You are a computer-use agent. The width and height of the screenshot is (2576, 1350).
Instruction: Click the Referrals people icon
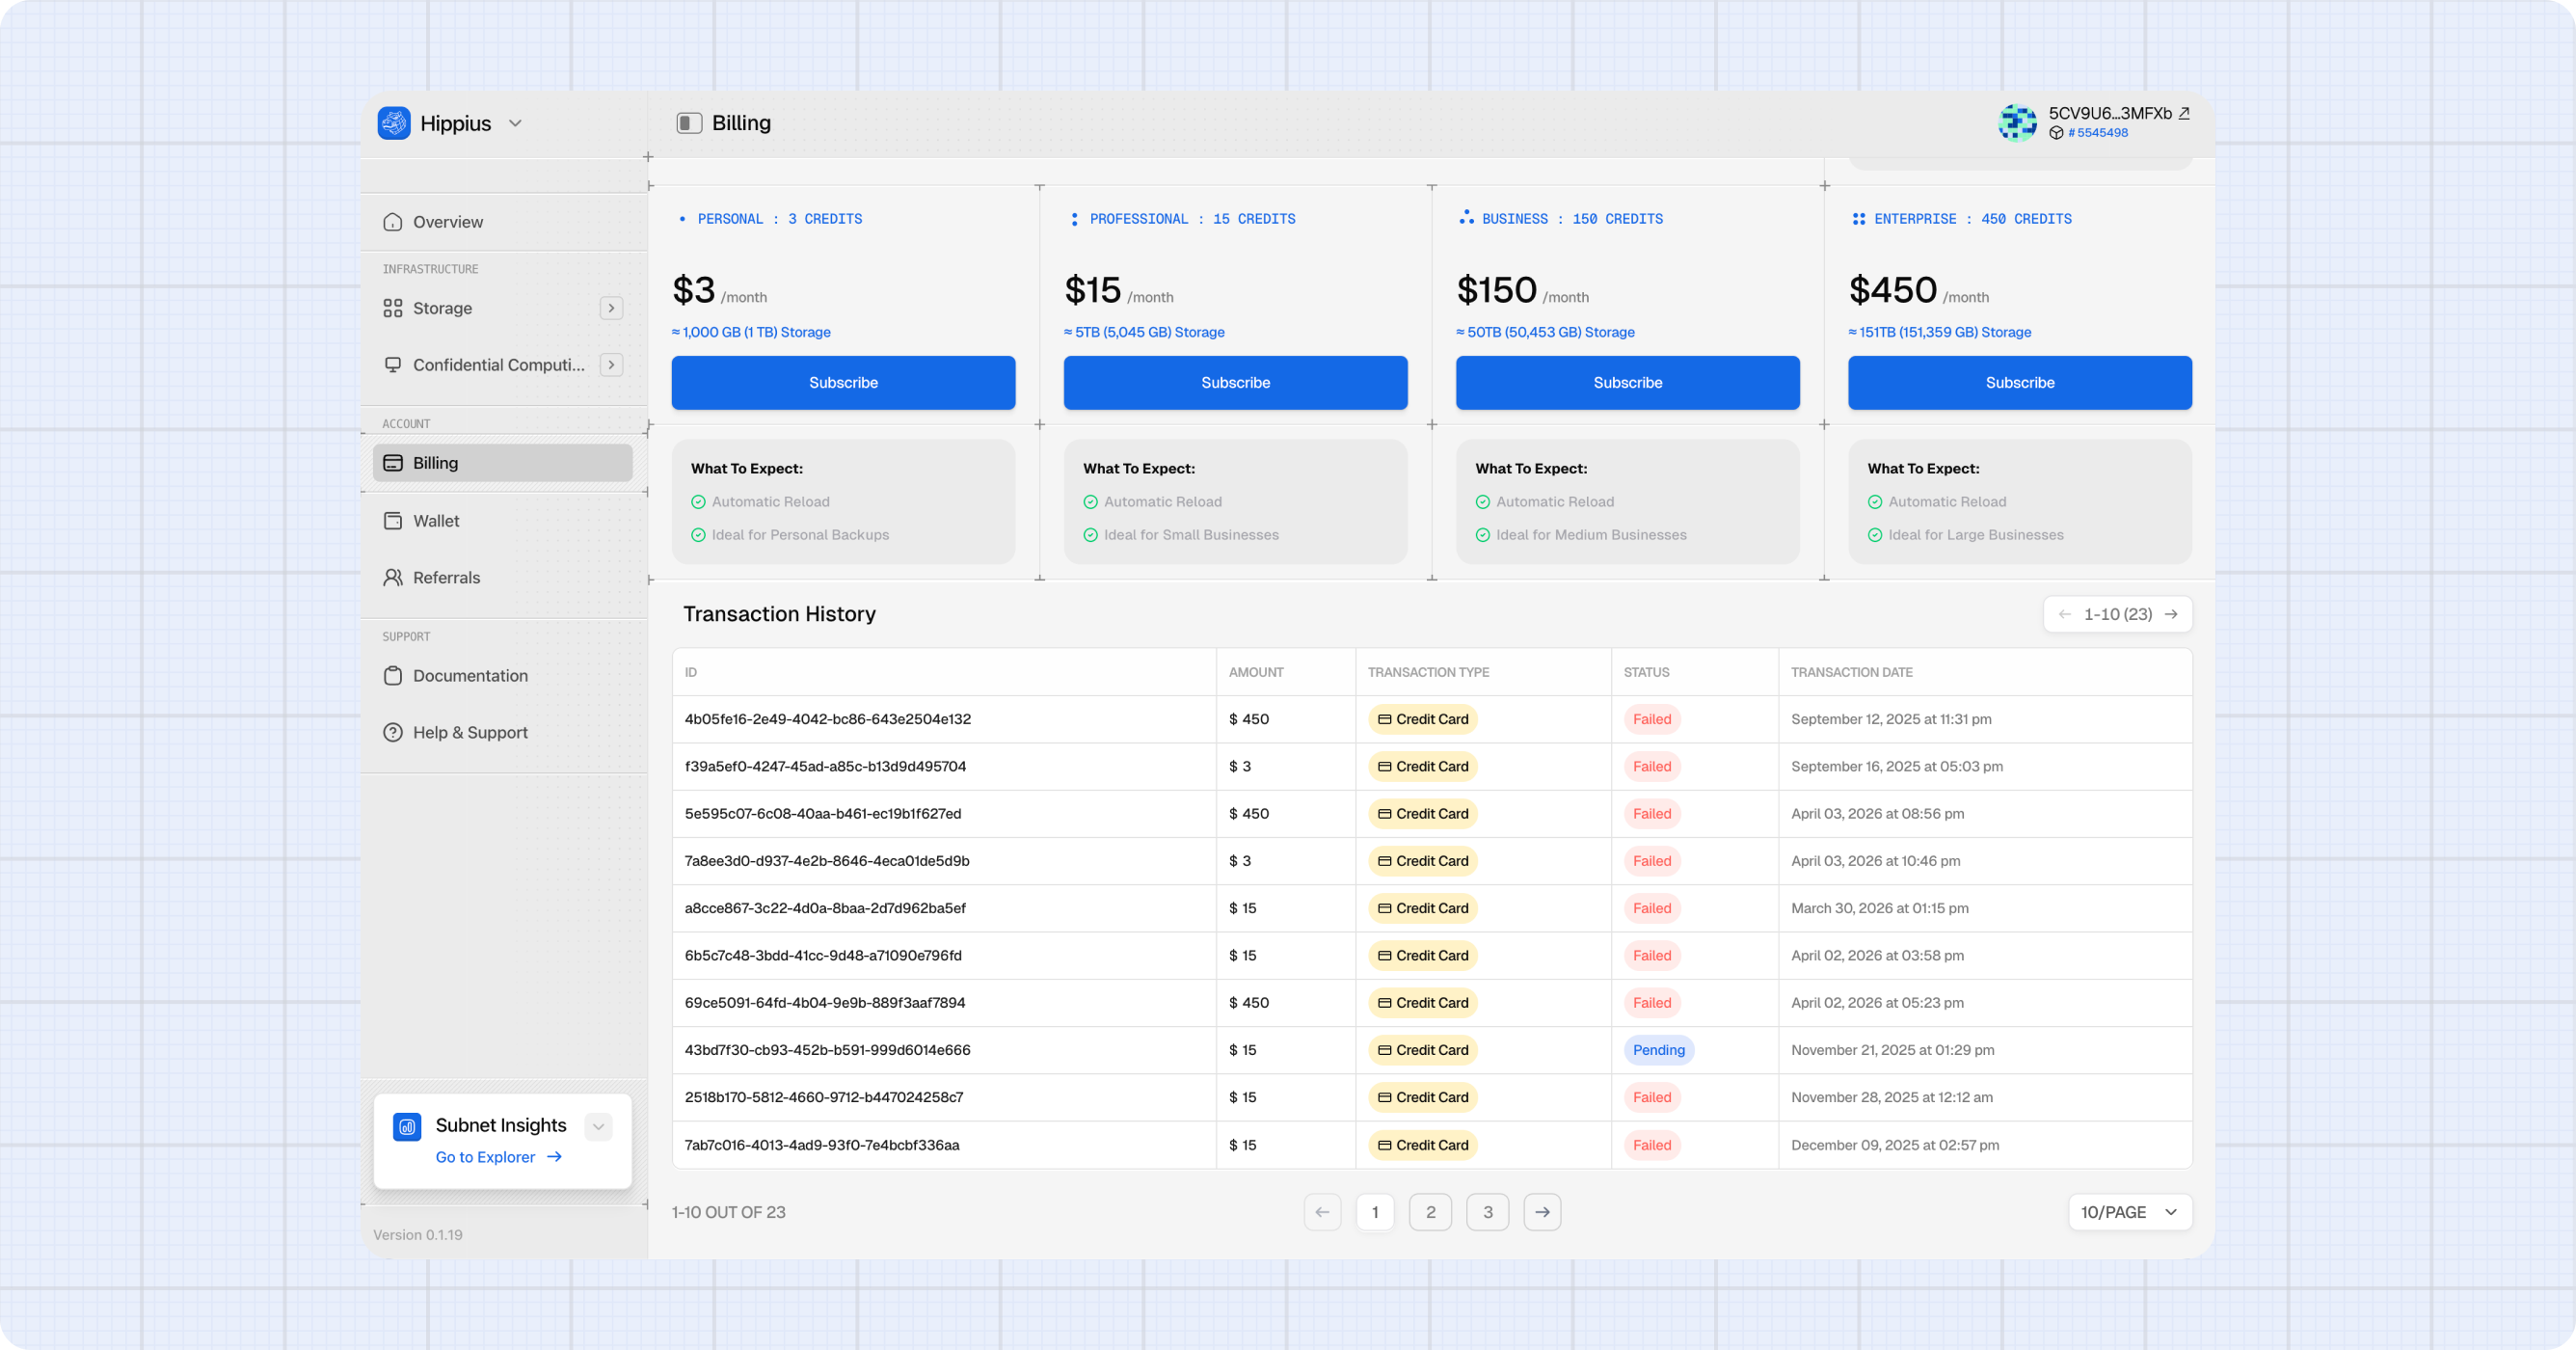pos(393,578)
